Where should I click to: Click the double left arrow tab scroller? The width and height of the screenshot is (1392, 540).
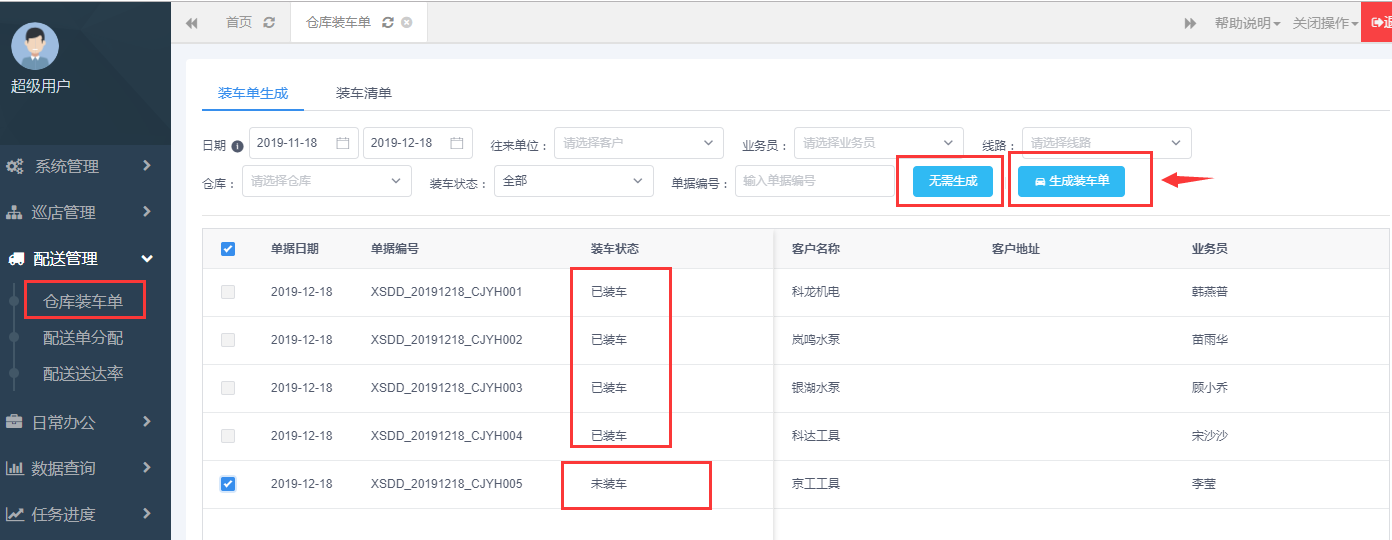tap(191, 23)
